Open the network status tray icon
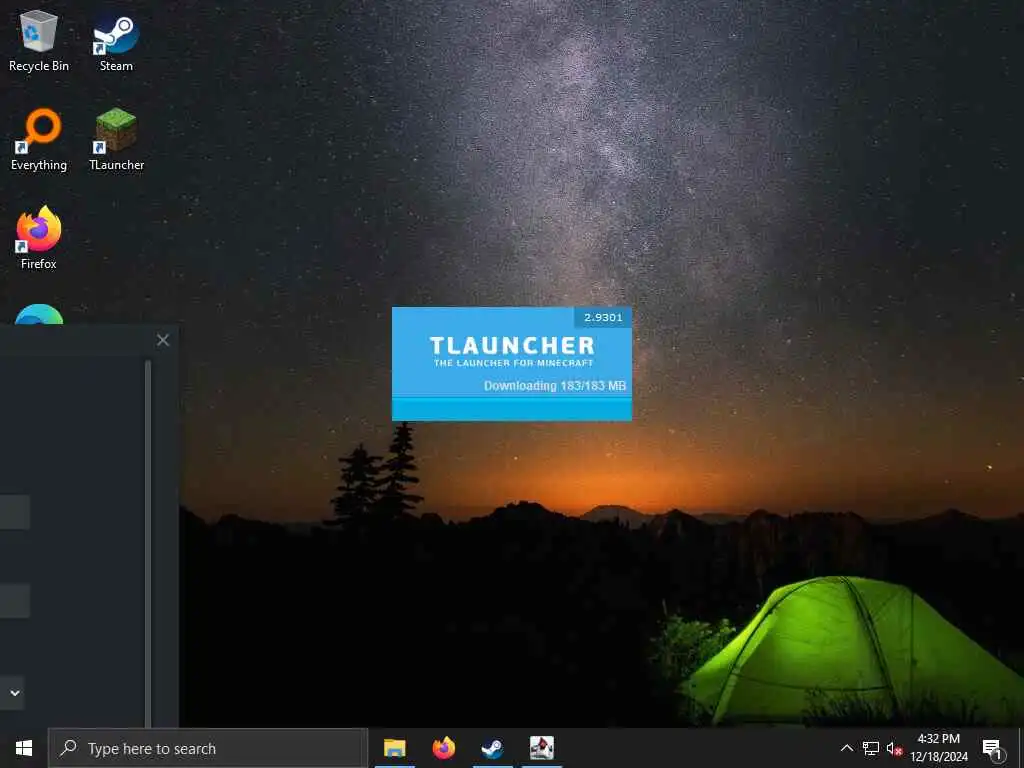 pyautogui.click(x=871, y=748)
